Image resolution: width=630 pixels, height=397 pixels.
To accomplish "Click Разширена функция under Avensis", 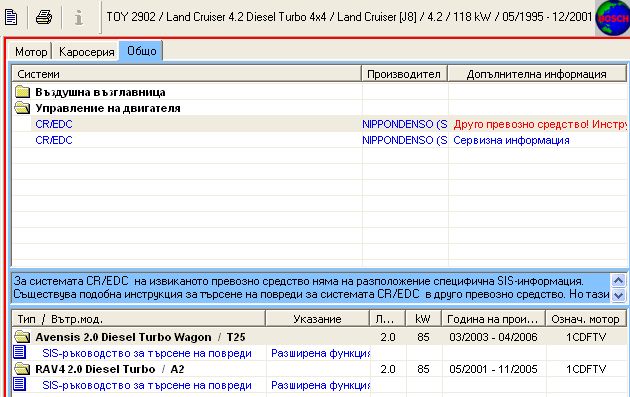I will tap(320, 353).
